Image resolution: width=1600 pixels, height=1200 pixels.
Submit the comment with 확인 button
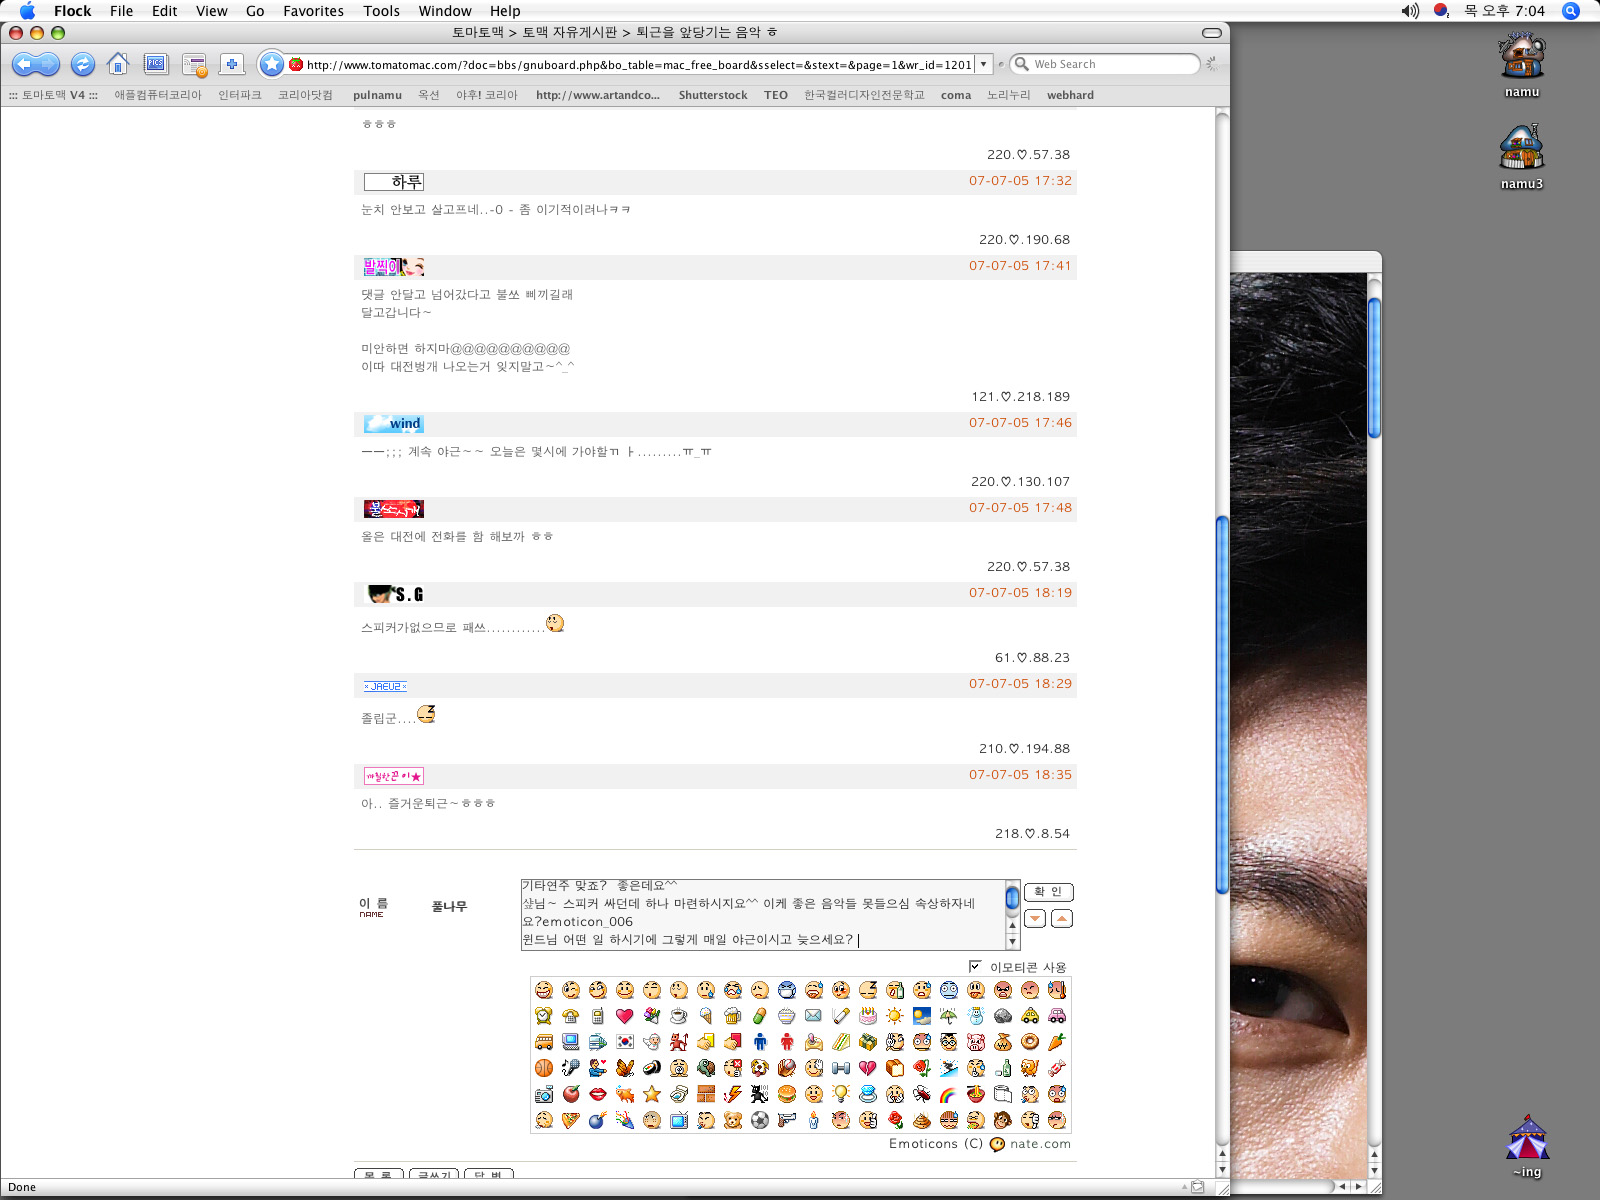[1049, 892]
